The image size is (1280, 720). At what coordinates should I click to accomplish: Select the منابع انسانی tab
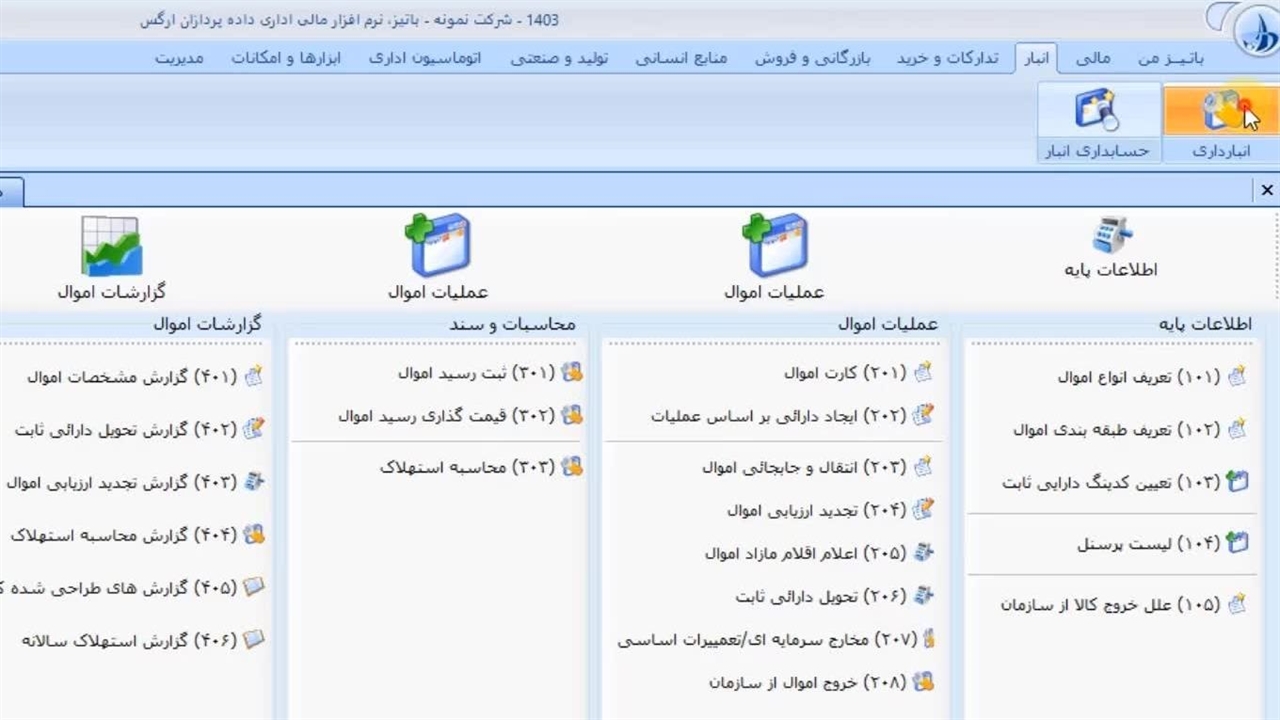point(681,58)
